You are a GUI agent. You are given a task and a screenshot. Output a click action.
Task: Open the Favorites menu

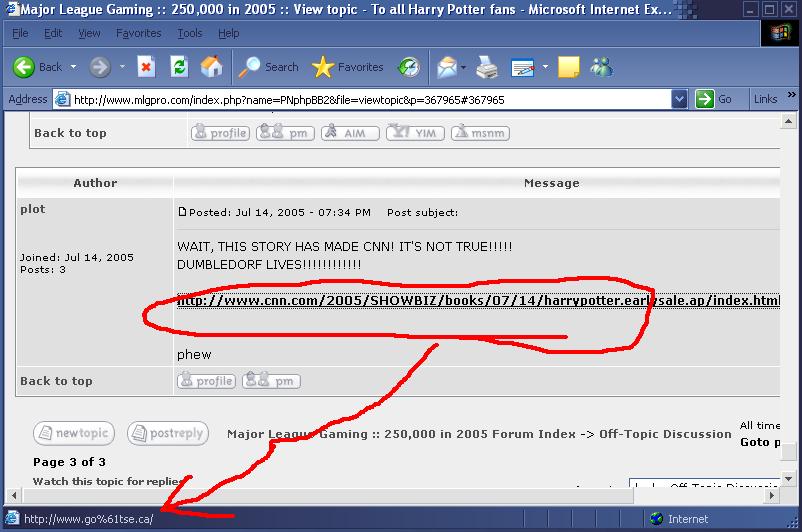click(x=139, y=33)
